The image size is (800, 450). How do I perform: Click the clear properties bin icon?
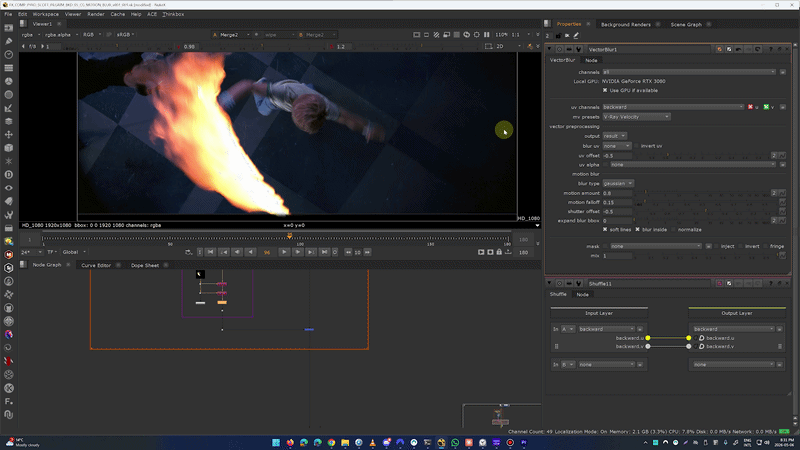point(567,36)
